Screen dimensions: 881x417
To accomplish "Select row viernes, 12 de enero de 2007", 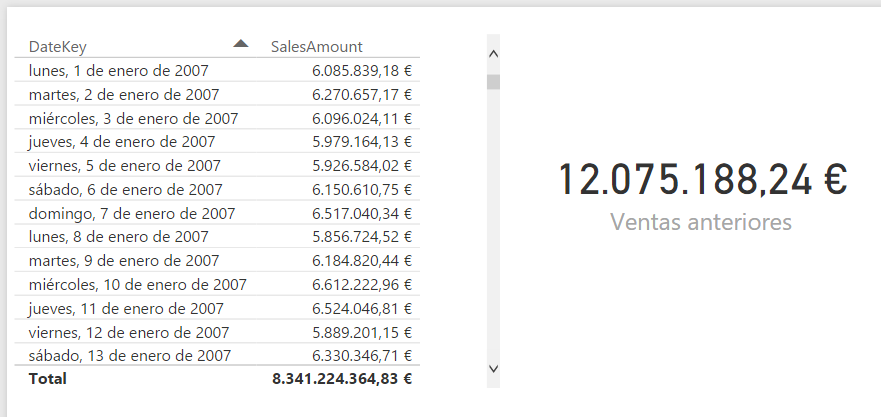I will coord(217,332).
